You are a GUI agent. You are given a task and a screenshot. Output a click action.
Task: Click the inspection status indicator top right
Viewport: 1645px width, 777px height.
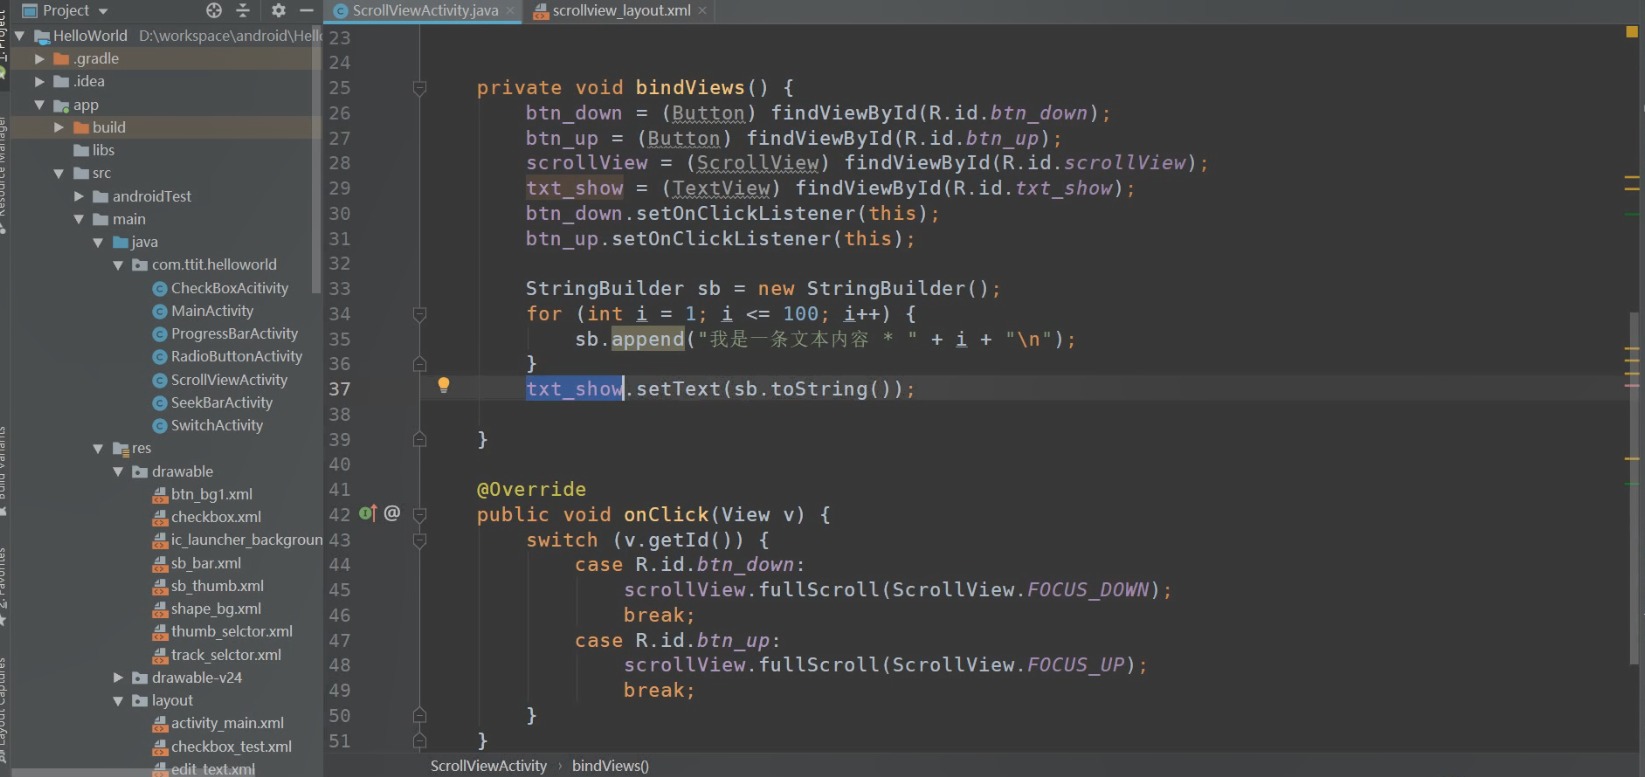point(1632,32)
